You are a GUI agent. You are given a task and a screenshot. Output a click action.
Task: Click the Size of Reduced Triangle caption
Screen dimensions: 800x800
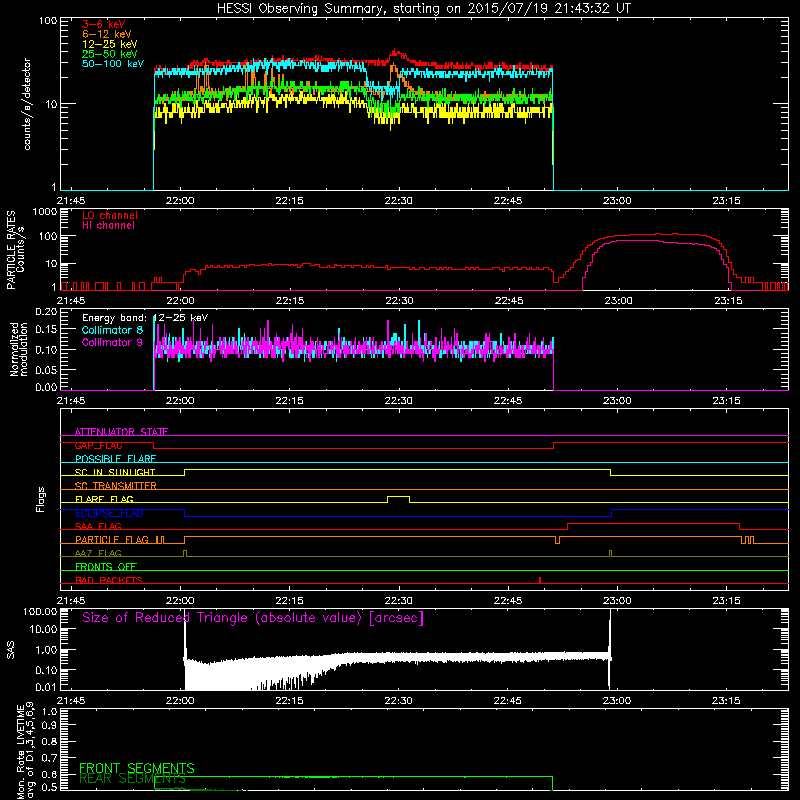[253, 618]
